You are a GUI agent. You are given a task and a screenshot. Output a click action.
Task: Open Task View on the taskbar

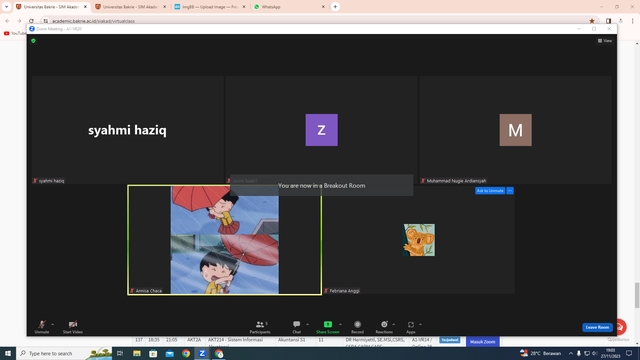click(x=120, y=353)
